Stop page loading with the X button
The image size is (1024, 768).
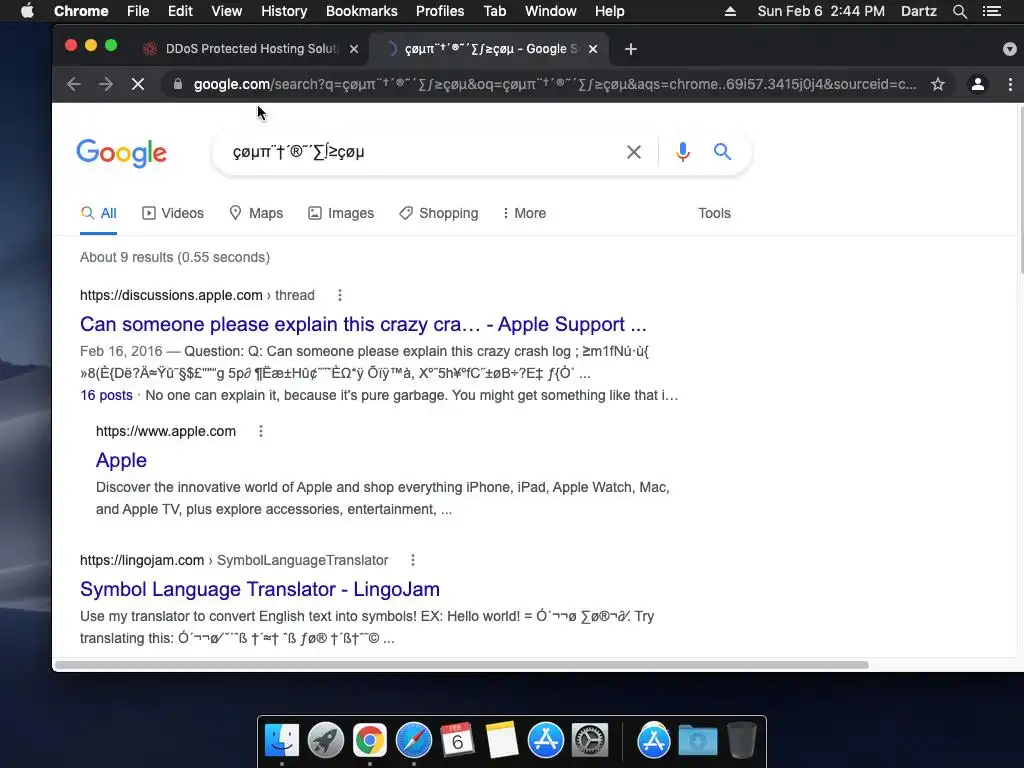click(138, 84)
